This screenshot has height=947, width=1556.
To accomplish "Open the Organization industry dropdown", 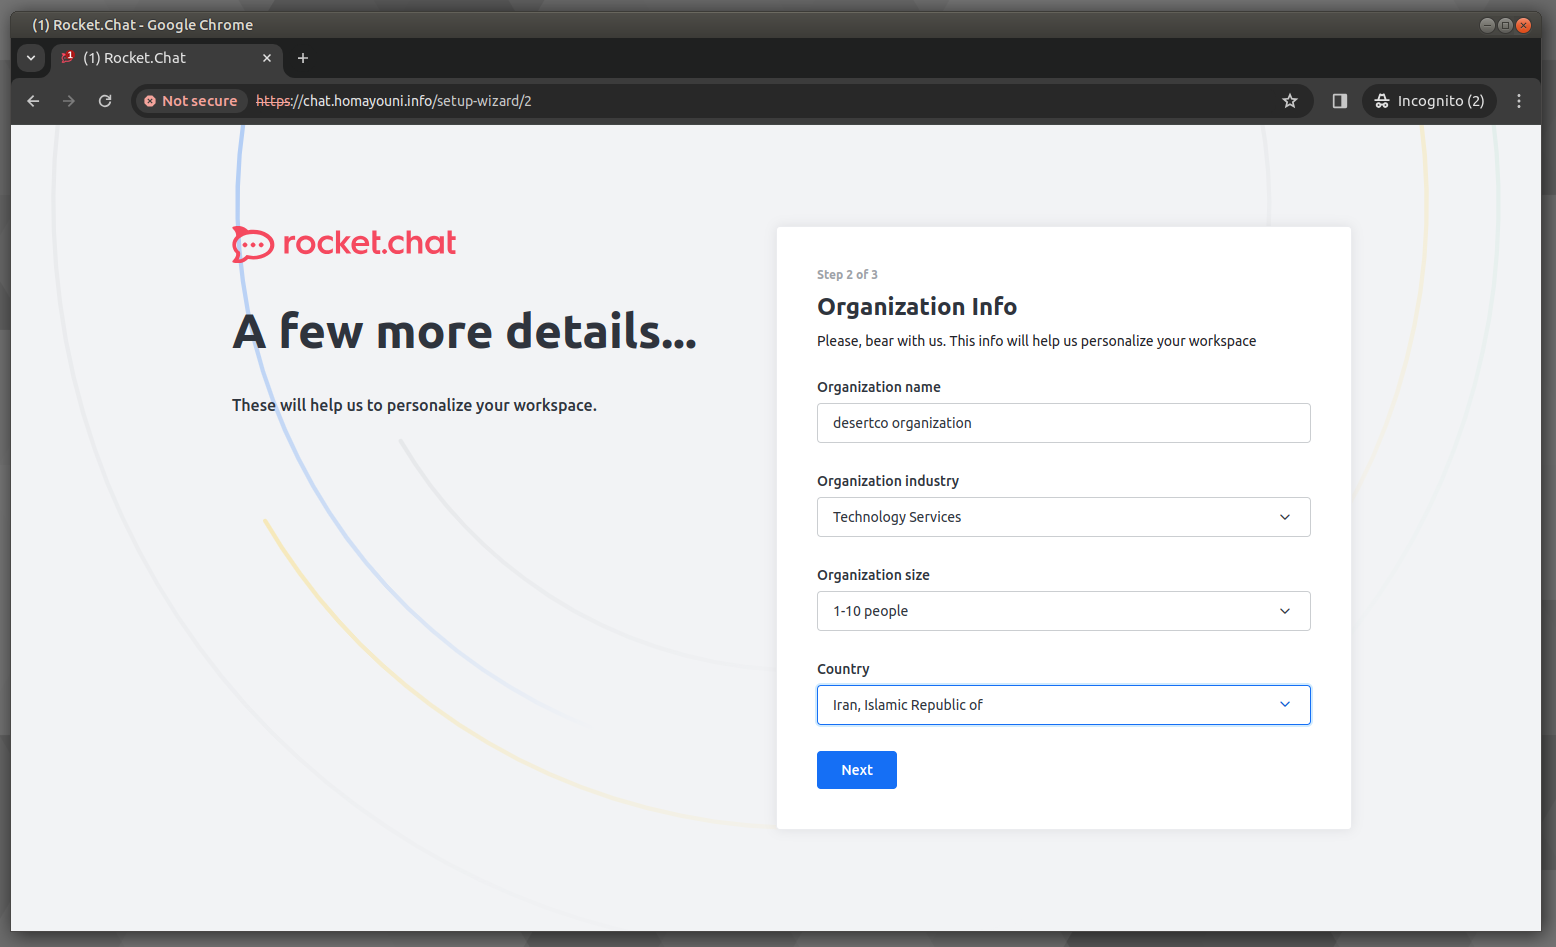I will 1064,517.
